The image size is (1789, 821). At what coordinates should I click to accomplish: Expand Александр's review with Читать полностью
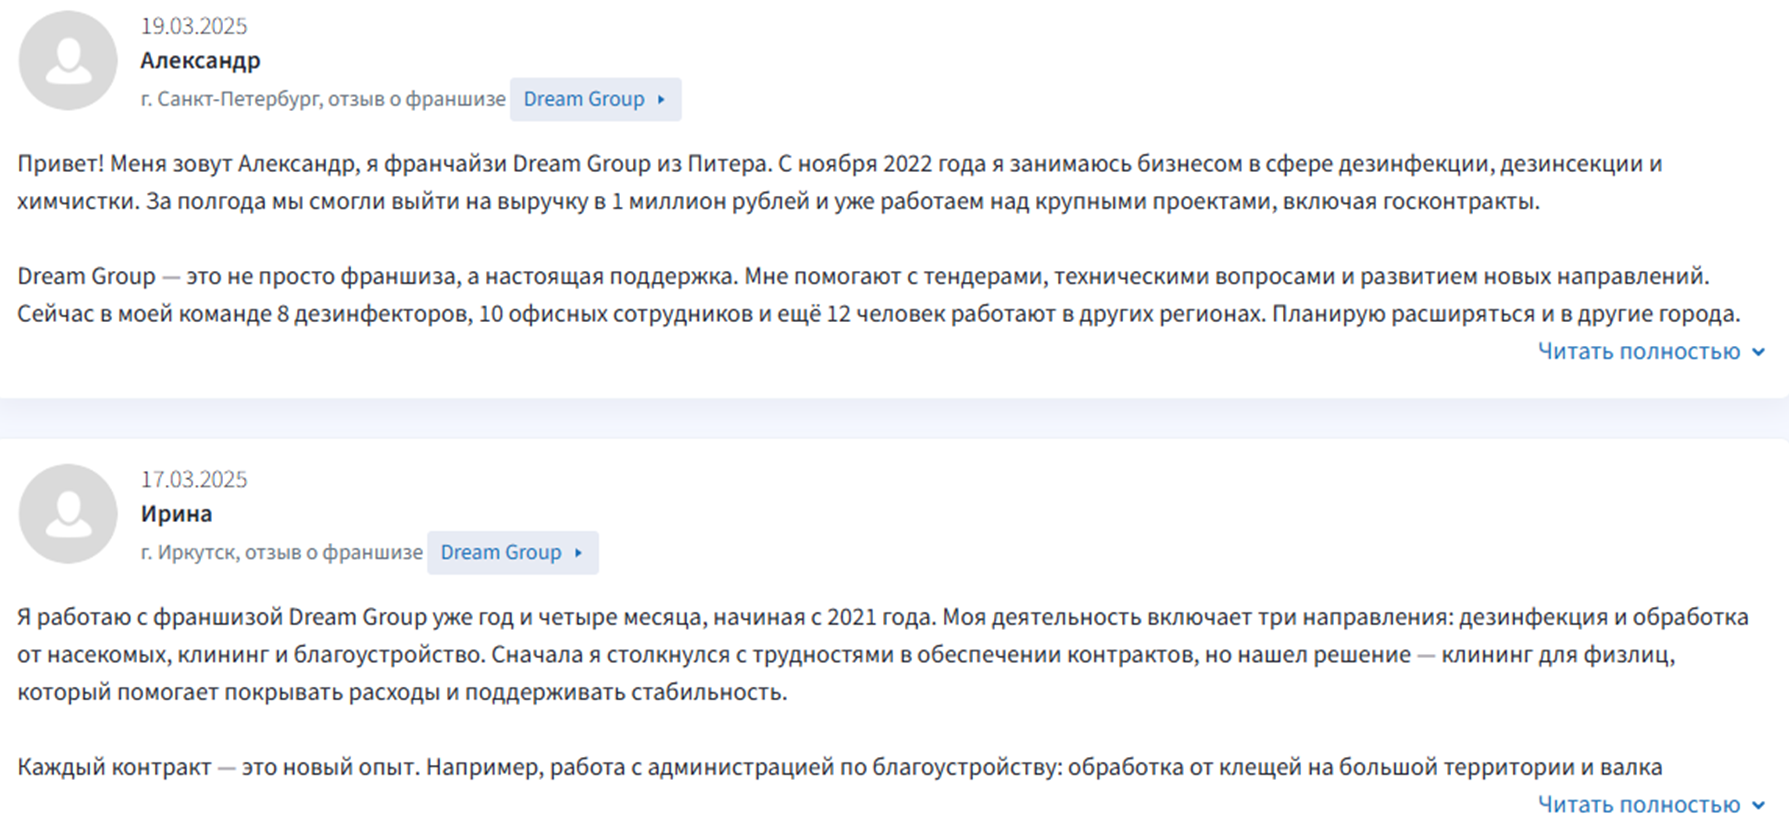coord(1651,351)
